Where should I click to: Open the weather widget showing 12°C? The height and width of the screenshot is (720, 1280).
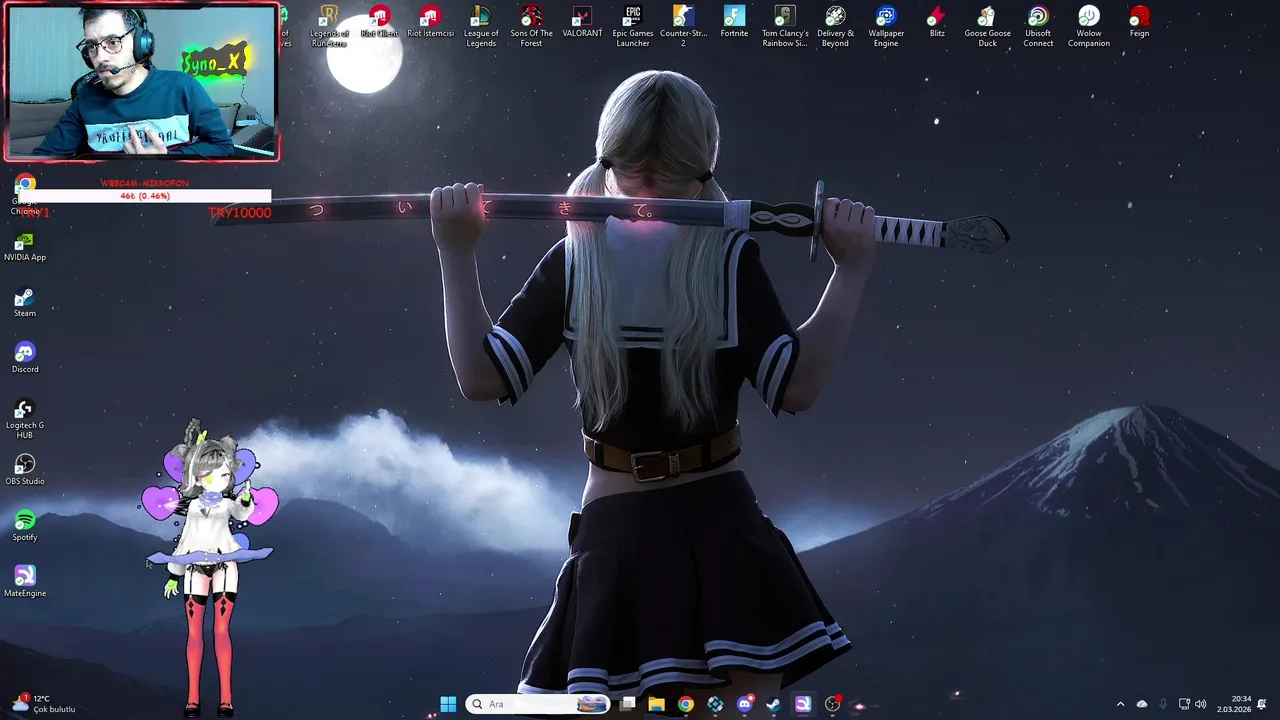point(42,704)
